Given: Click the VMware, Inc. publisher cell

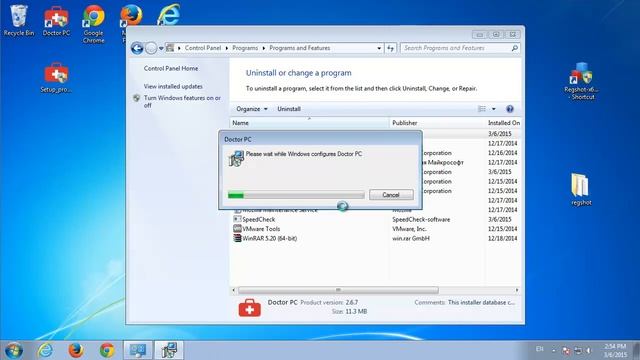Looking at the screenshot, I should click(409, 229).
